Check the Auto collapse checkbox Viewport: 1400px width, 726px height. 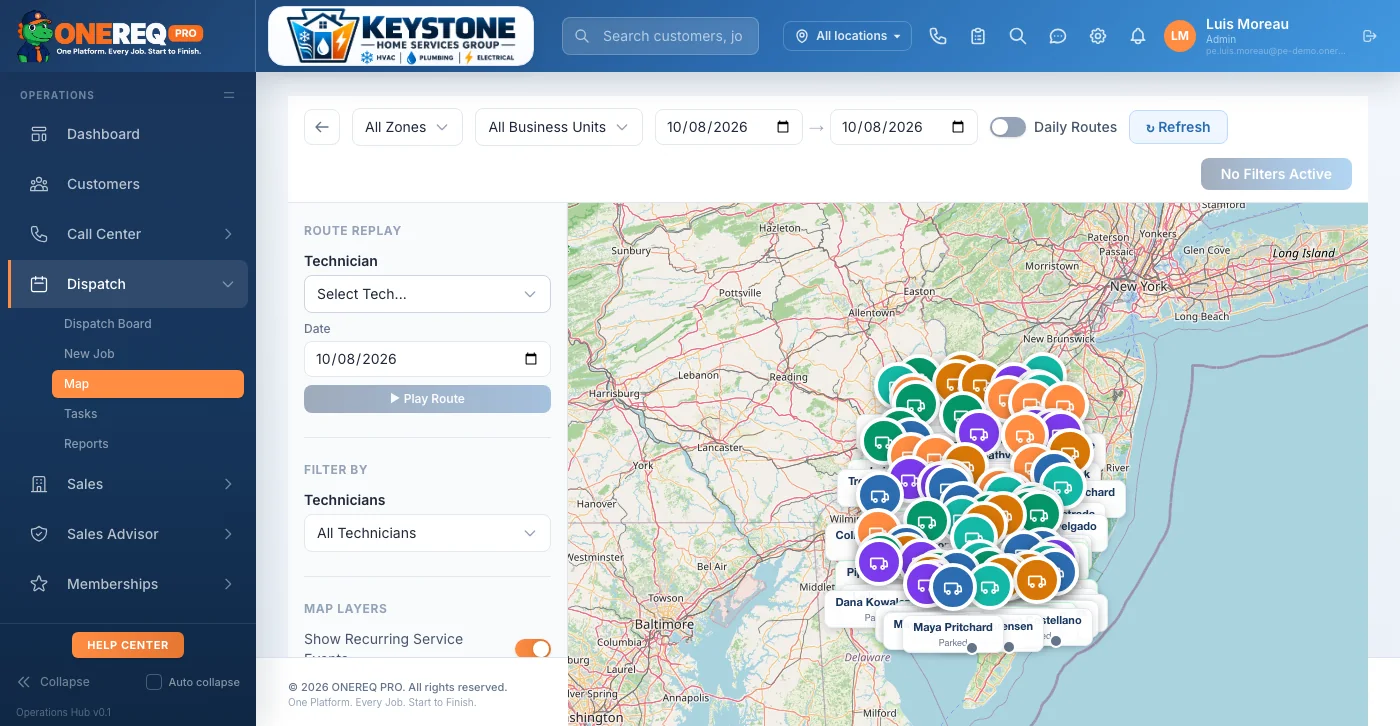coord(154,682)
